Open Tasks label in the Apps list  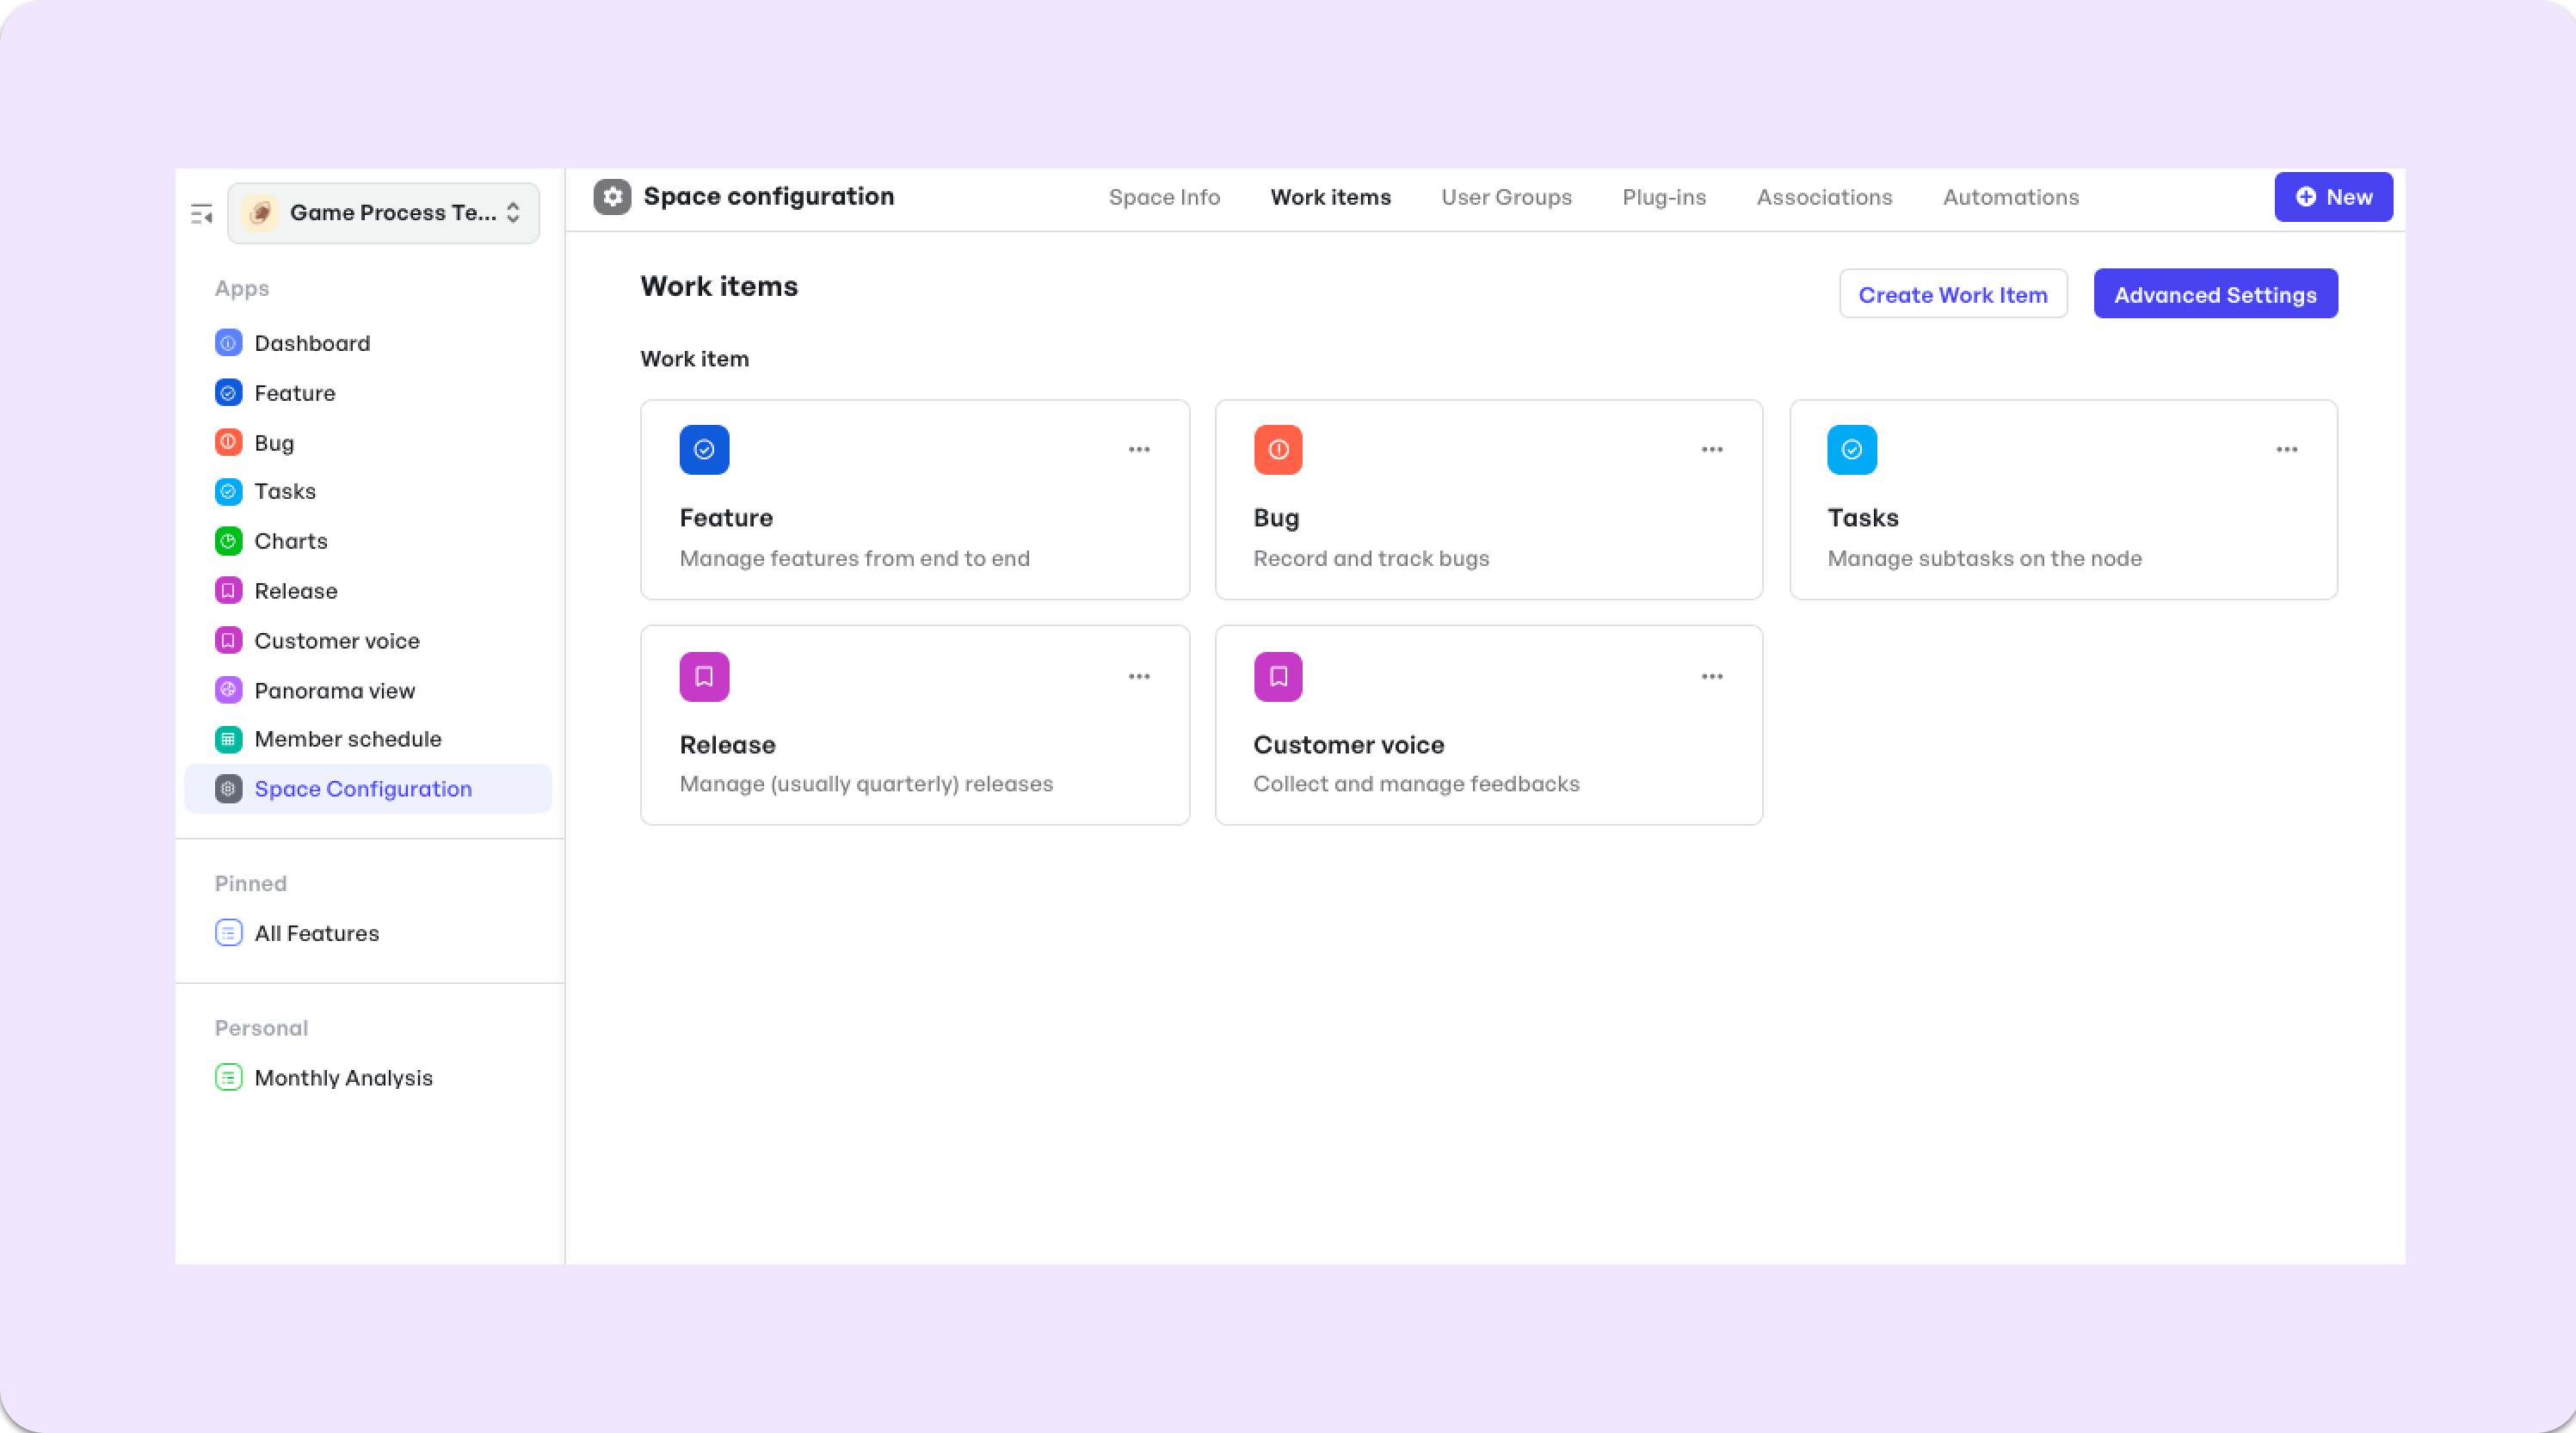[285, 491]
